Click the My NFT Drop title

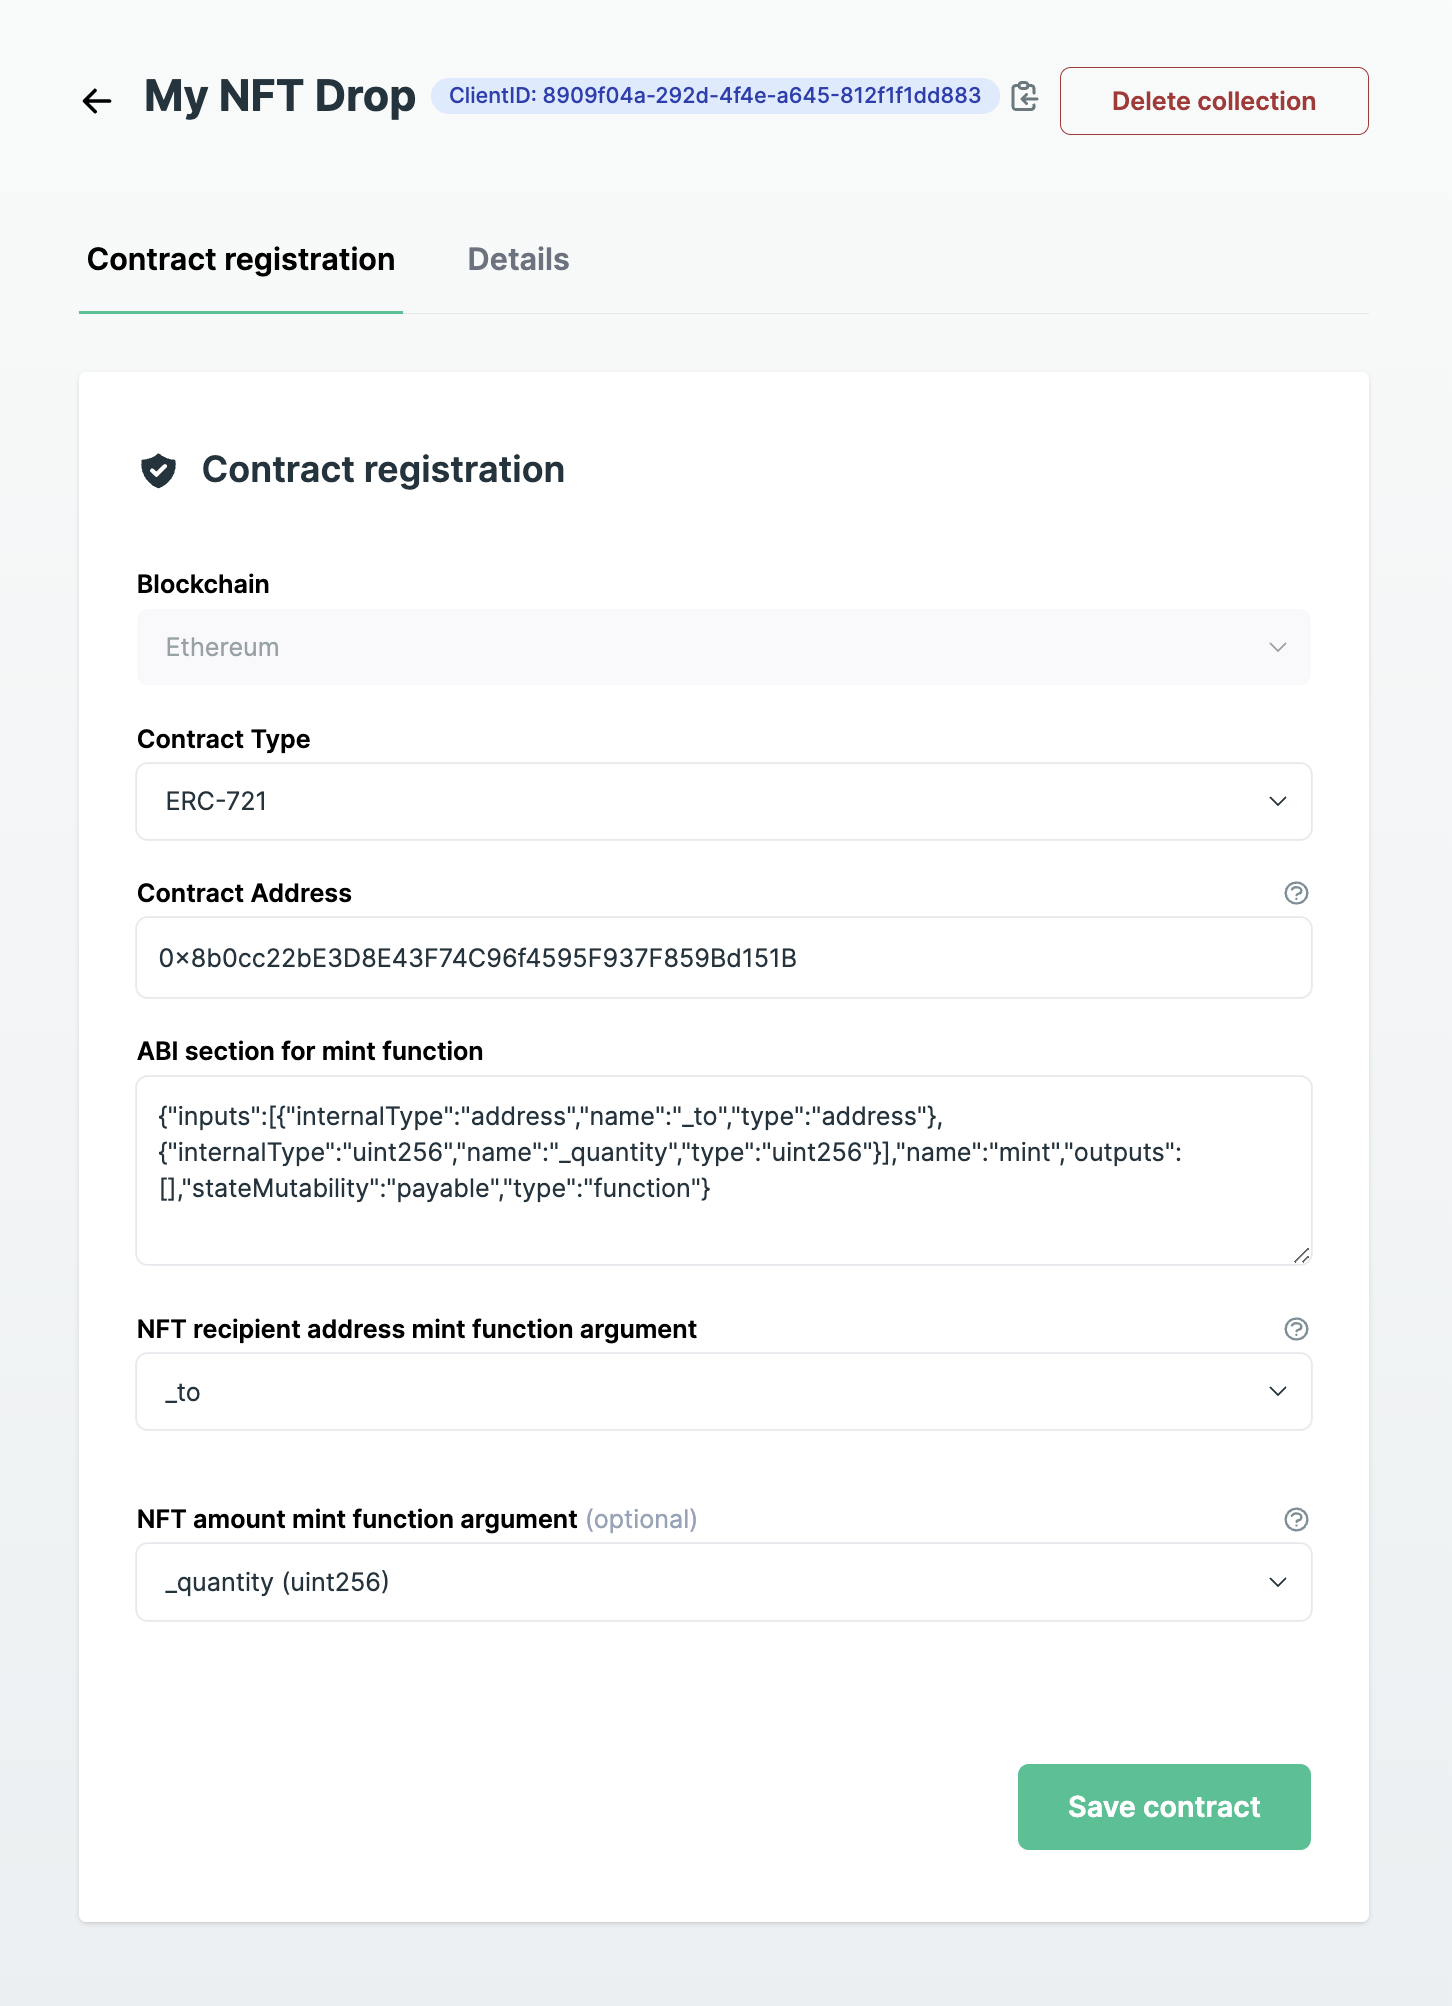pyautogui.click(x=280, y=97)
